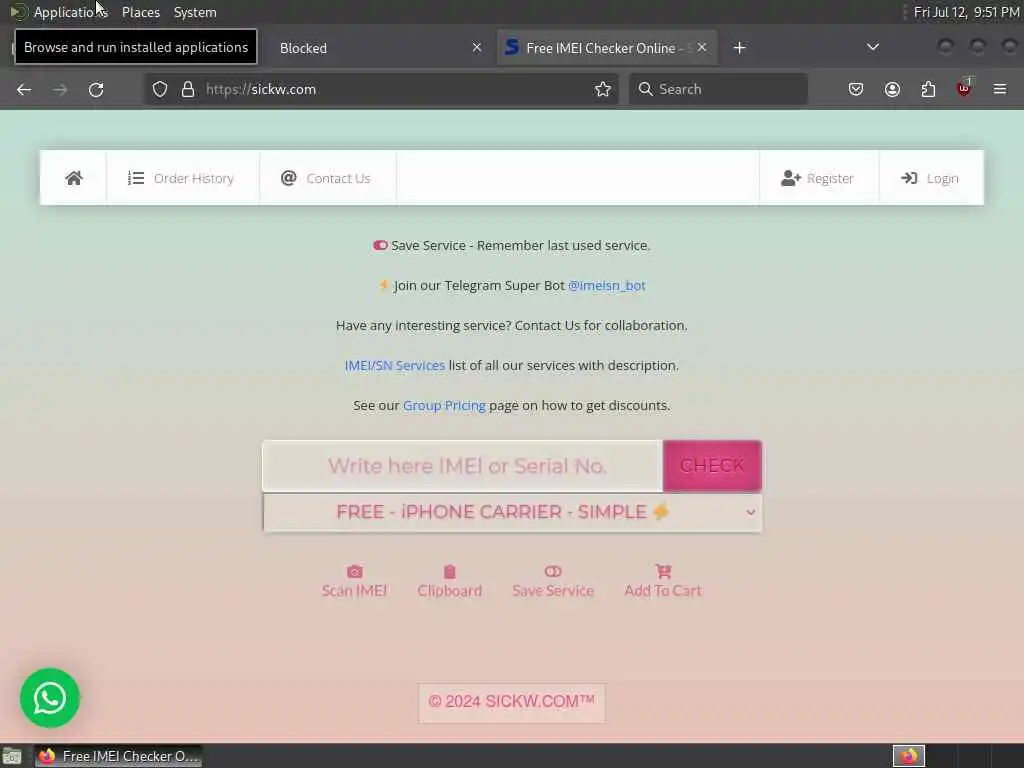The image size is (1024, 768).
Task: Open the Pocket save icon
Action: (x=856, y=89)
